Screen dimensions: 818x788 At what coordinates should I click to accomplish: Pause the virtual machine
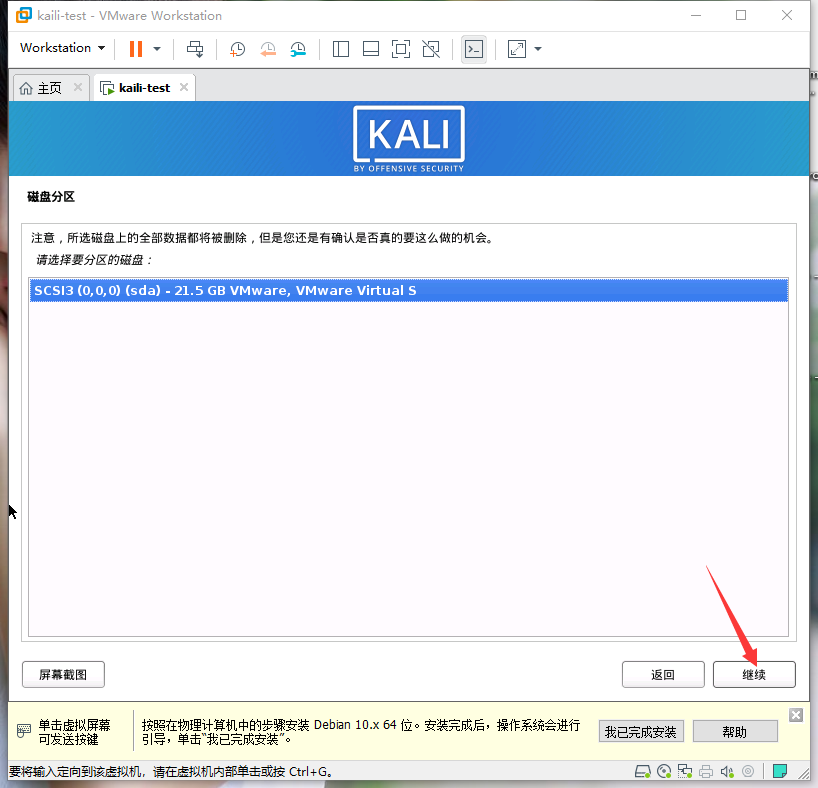(x=136, y=49)
